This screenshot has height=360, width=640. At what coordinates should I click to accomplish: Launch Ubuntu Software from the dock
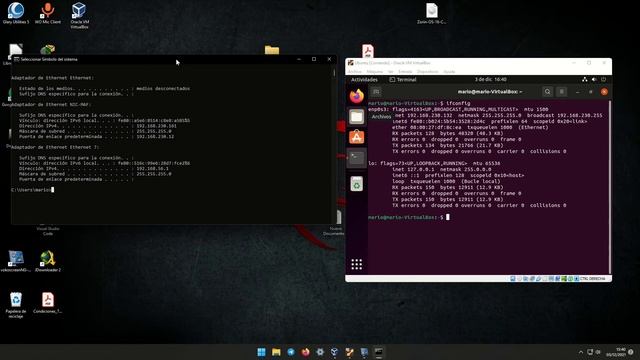pos(356,137)
